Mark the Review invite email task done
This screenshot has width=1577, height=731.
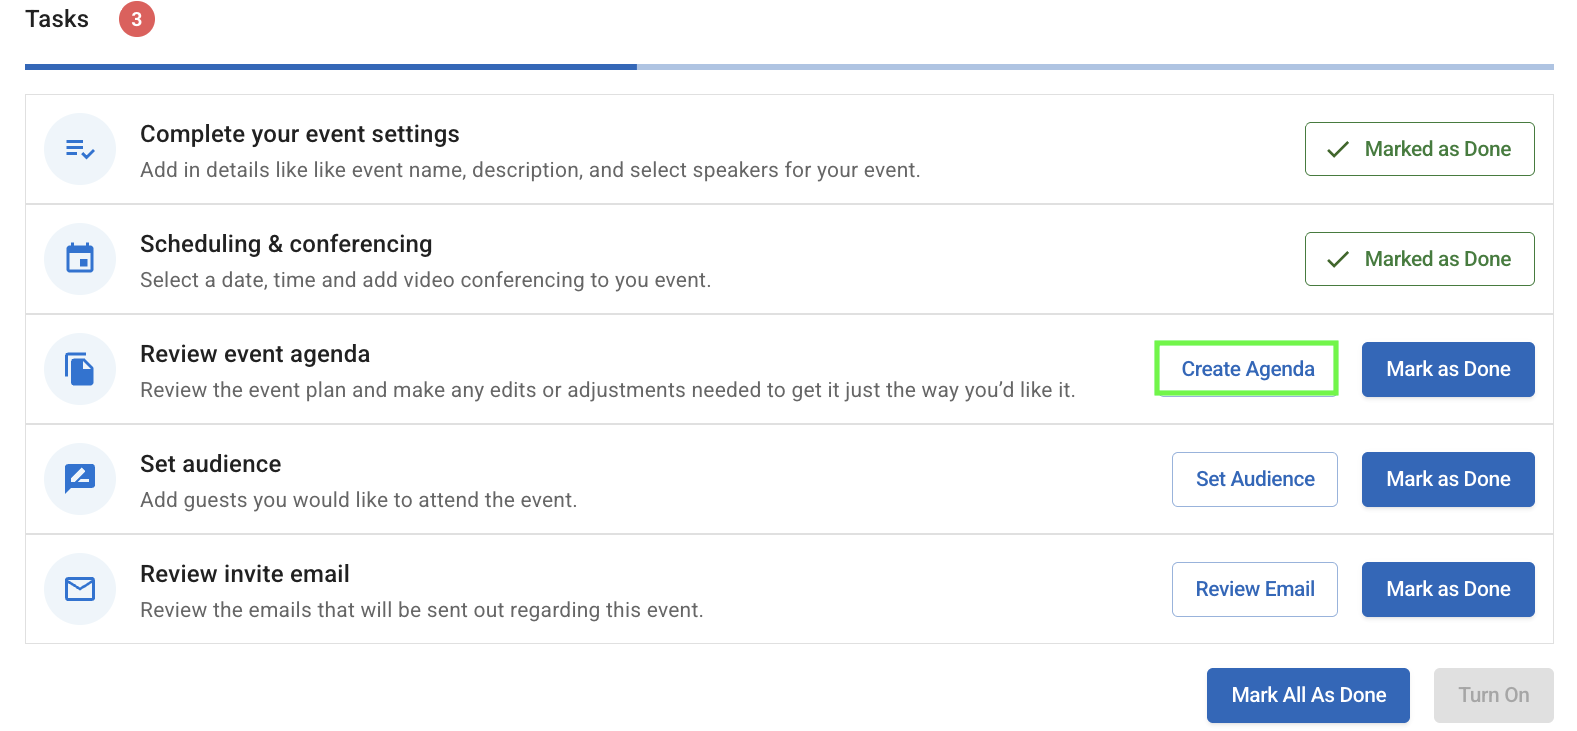point(1447,589)
